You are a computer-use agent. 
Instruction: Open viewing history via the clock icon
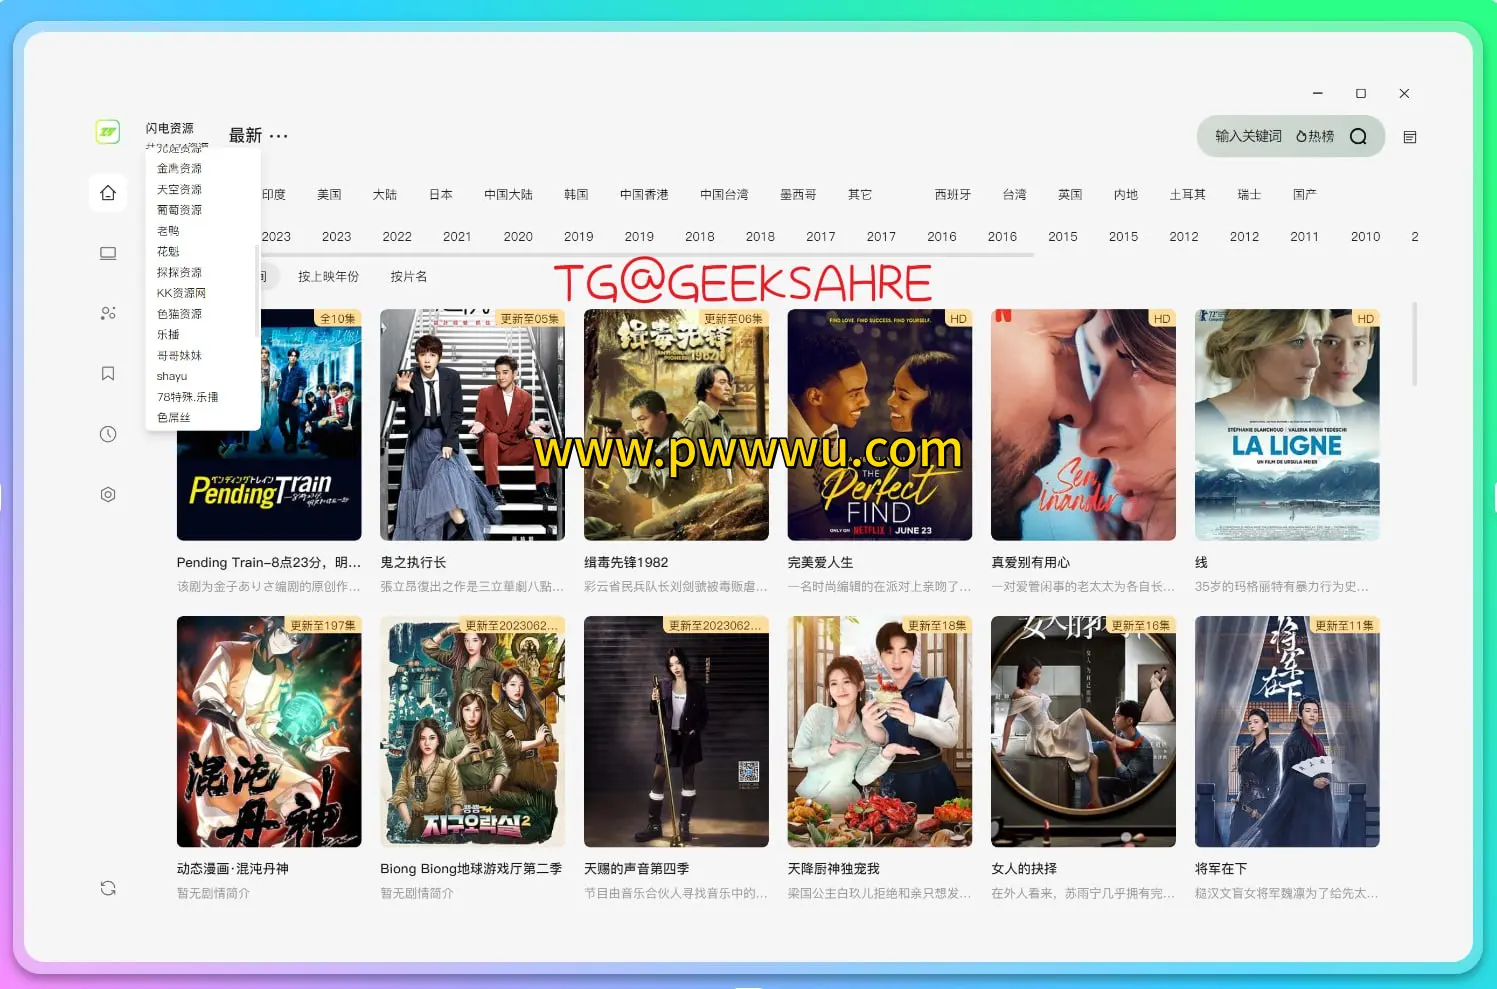point(107,433)
